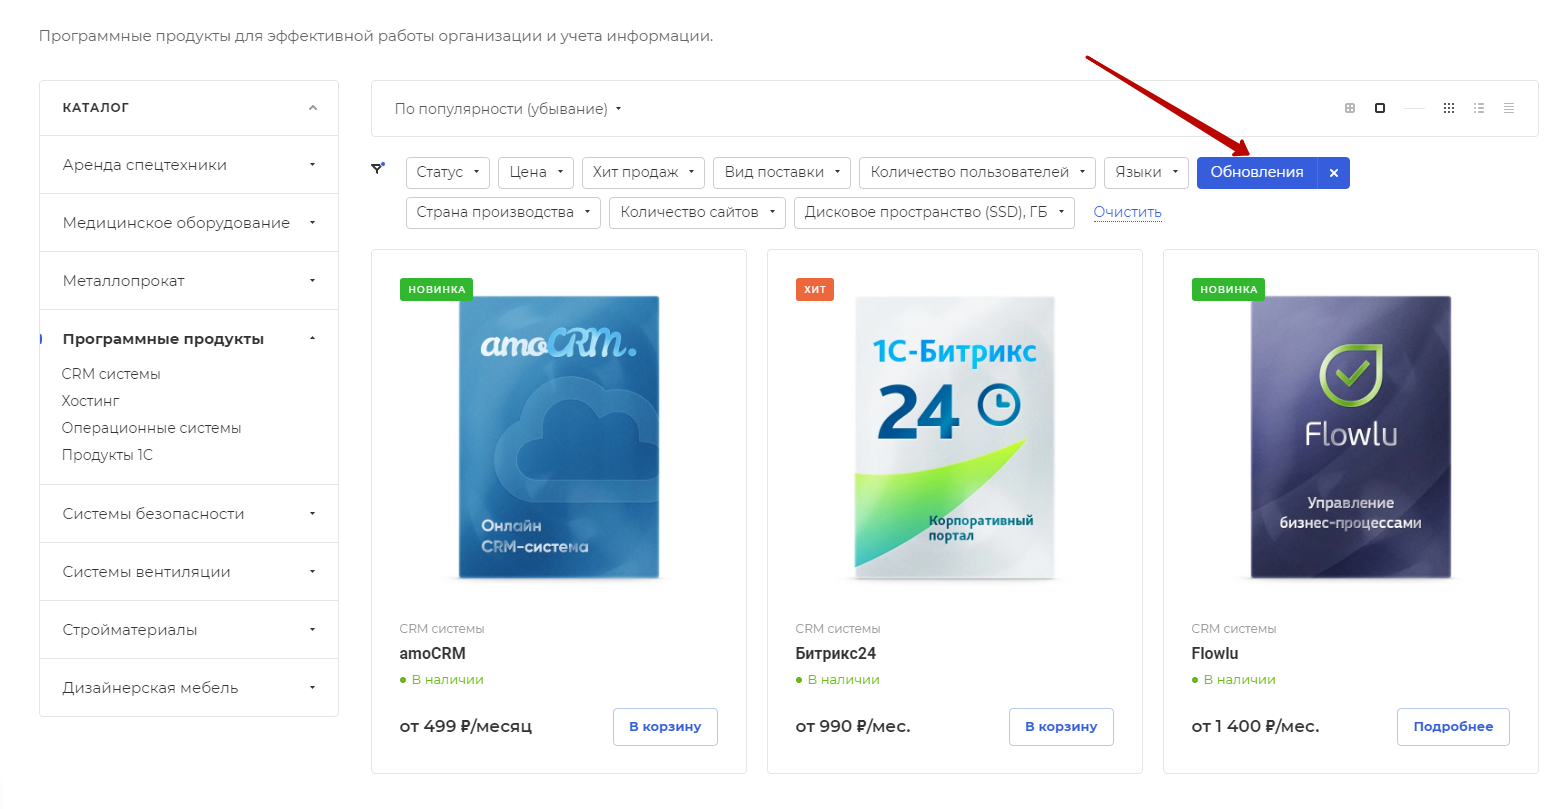Click 'В наличии' status under amoCRM

[x=442, y=680]
